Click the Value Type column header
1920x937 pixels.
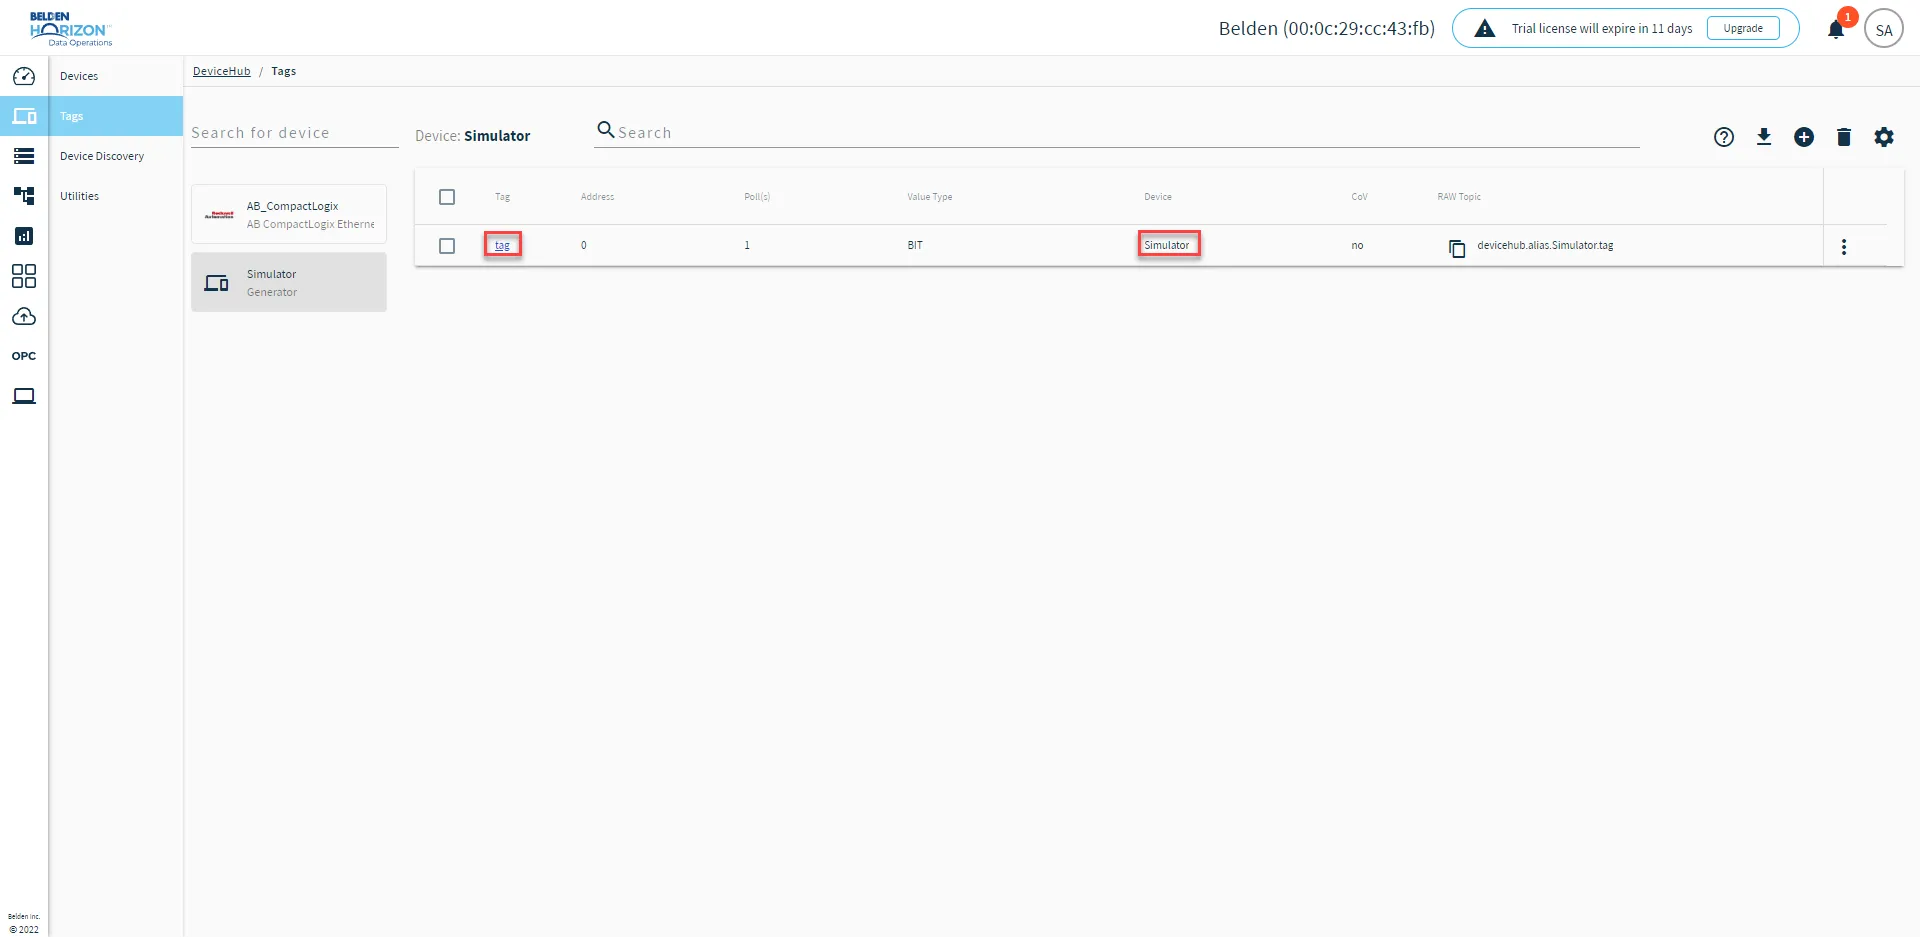coord(930,197)
